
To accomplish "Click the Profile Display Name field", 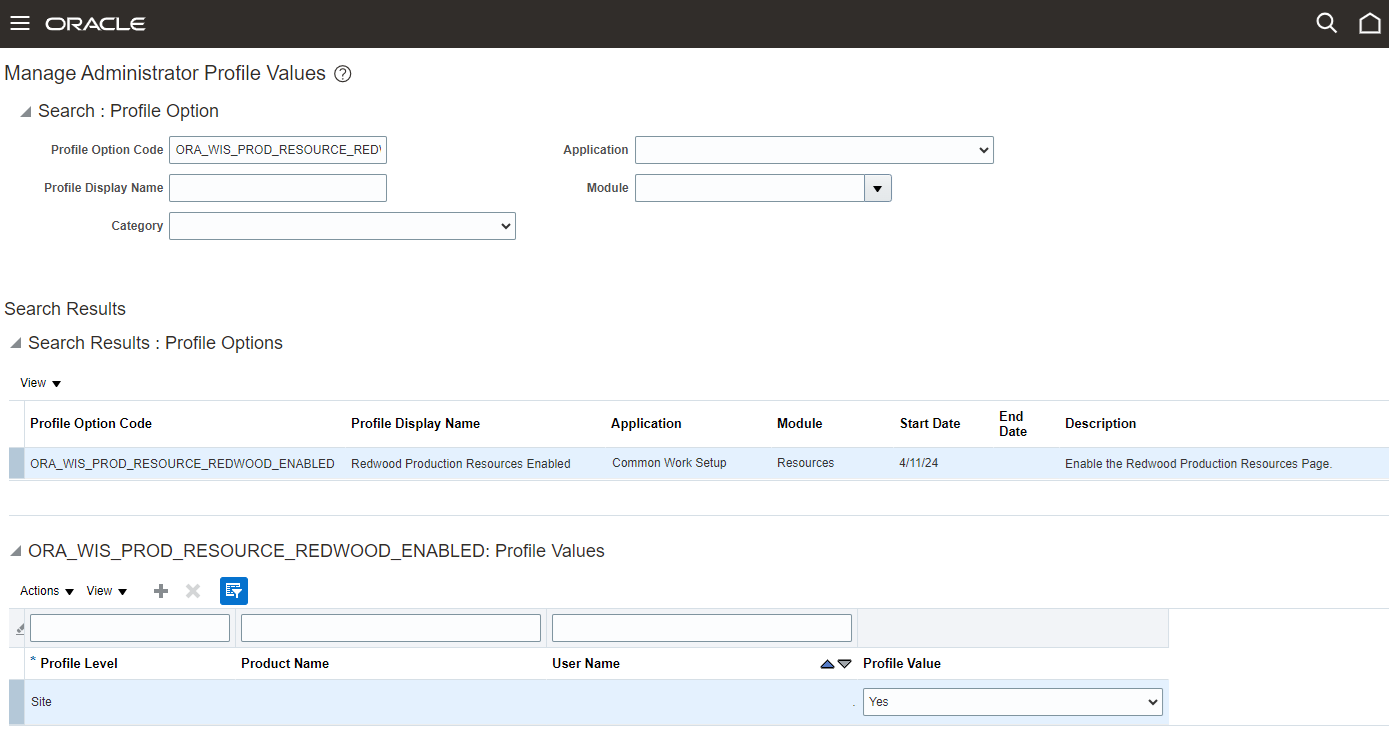I will coord(278,188).
